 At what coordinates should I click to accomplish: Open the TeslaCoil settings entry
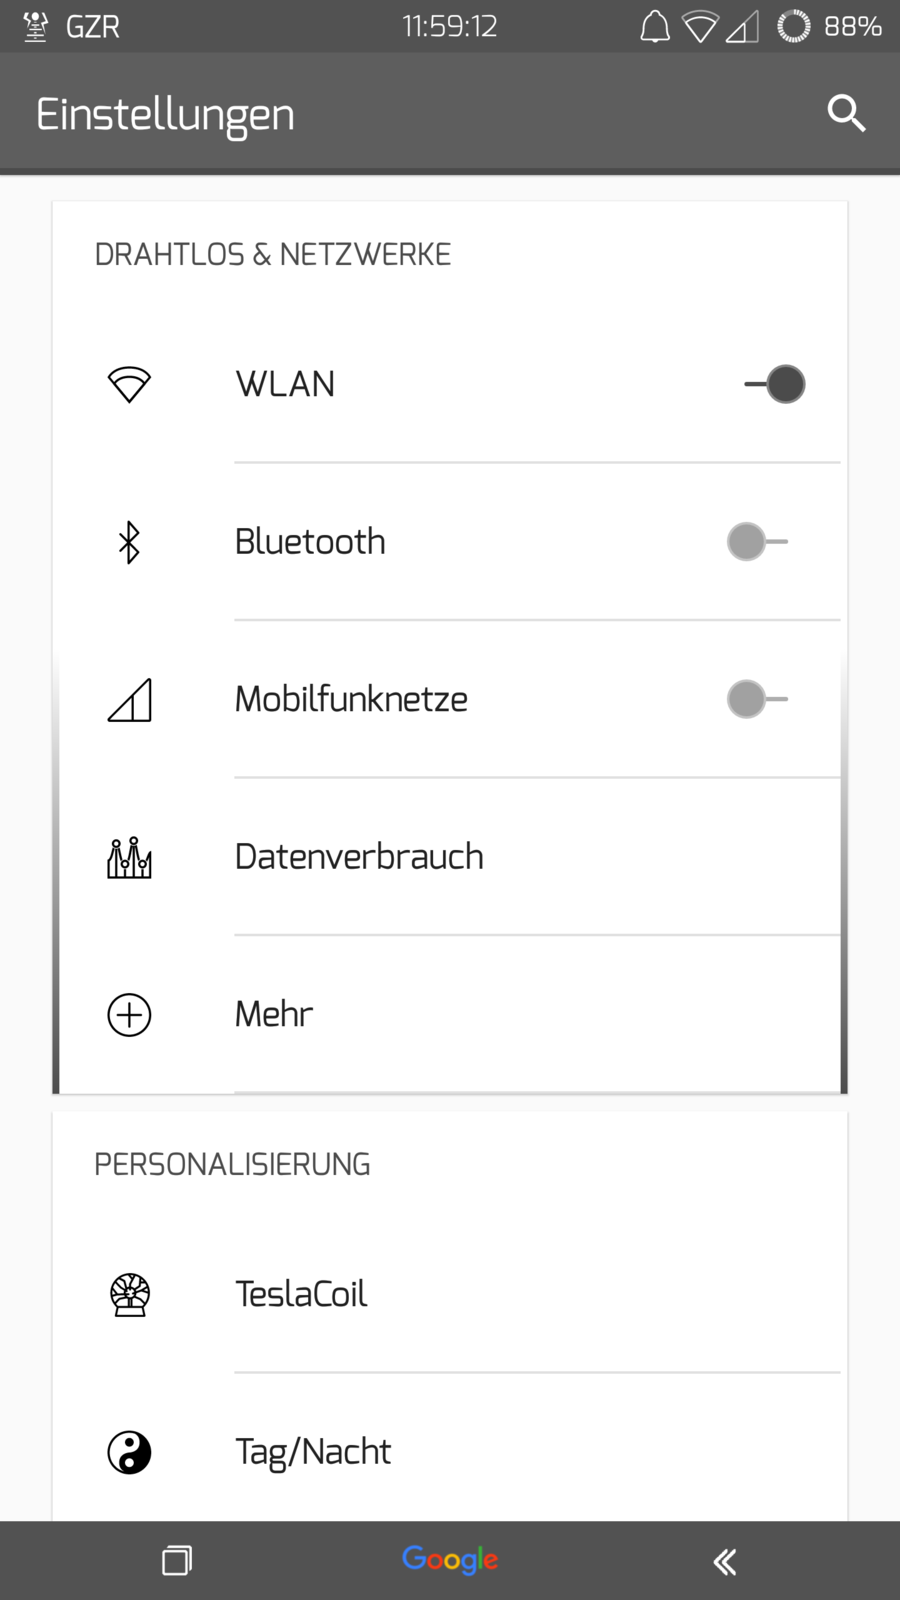pyautogui.click(x=301, y=1294)
